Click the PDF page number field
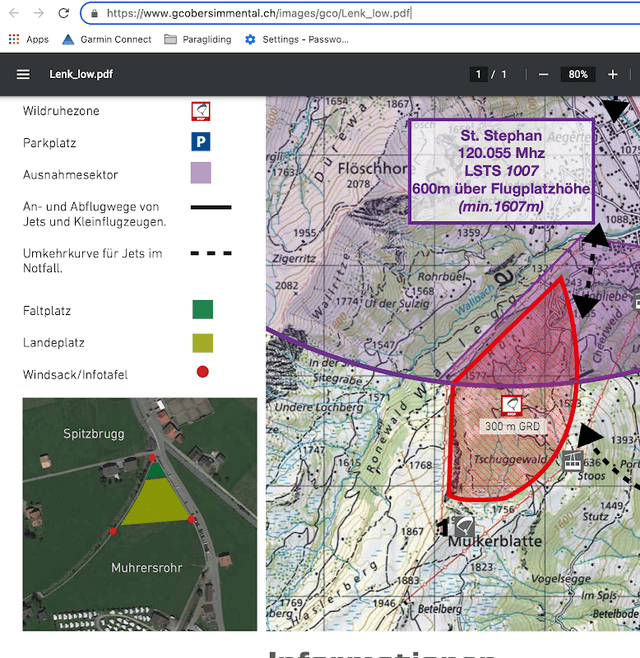Viewport: 640px width, 658px height. [478, 75]
